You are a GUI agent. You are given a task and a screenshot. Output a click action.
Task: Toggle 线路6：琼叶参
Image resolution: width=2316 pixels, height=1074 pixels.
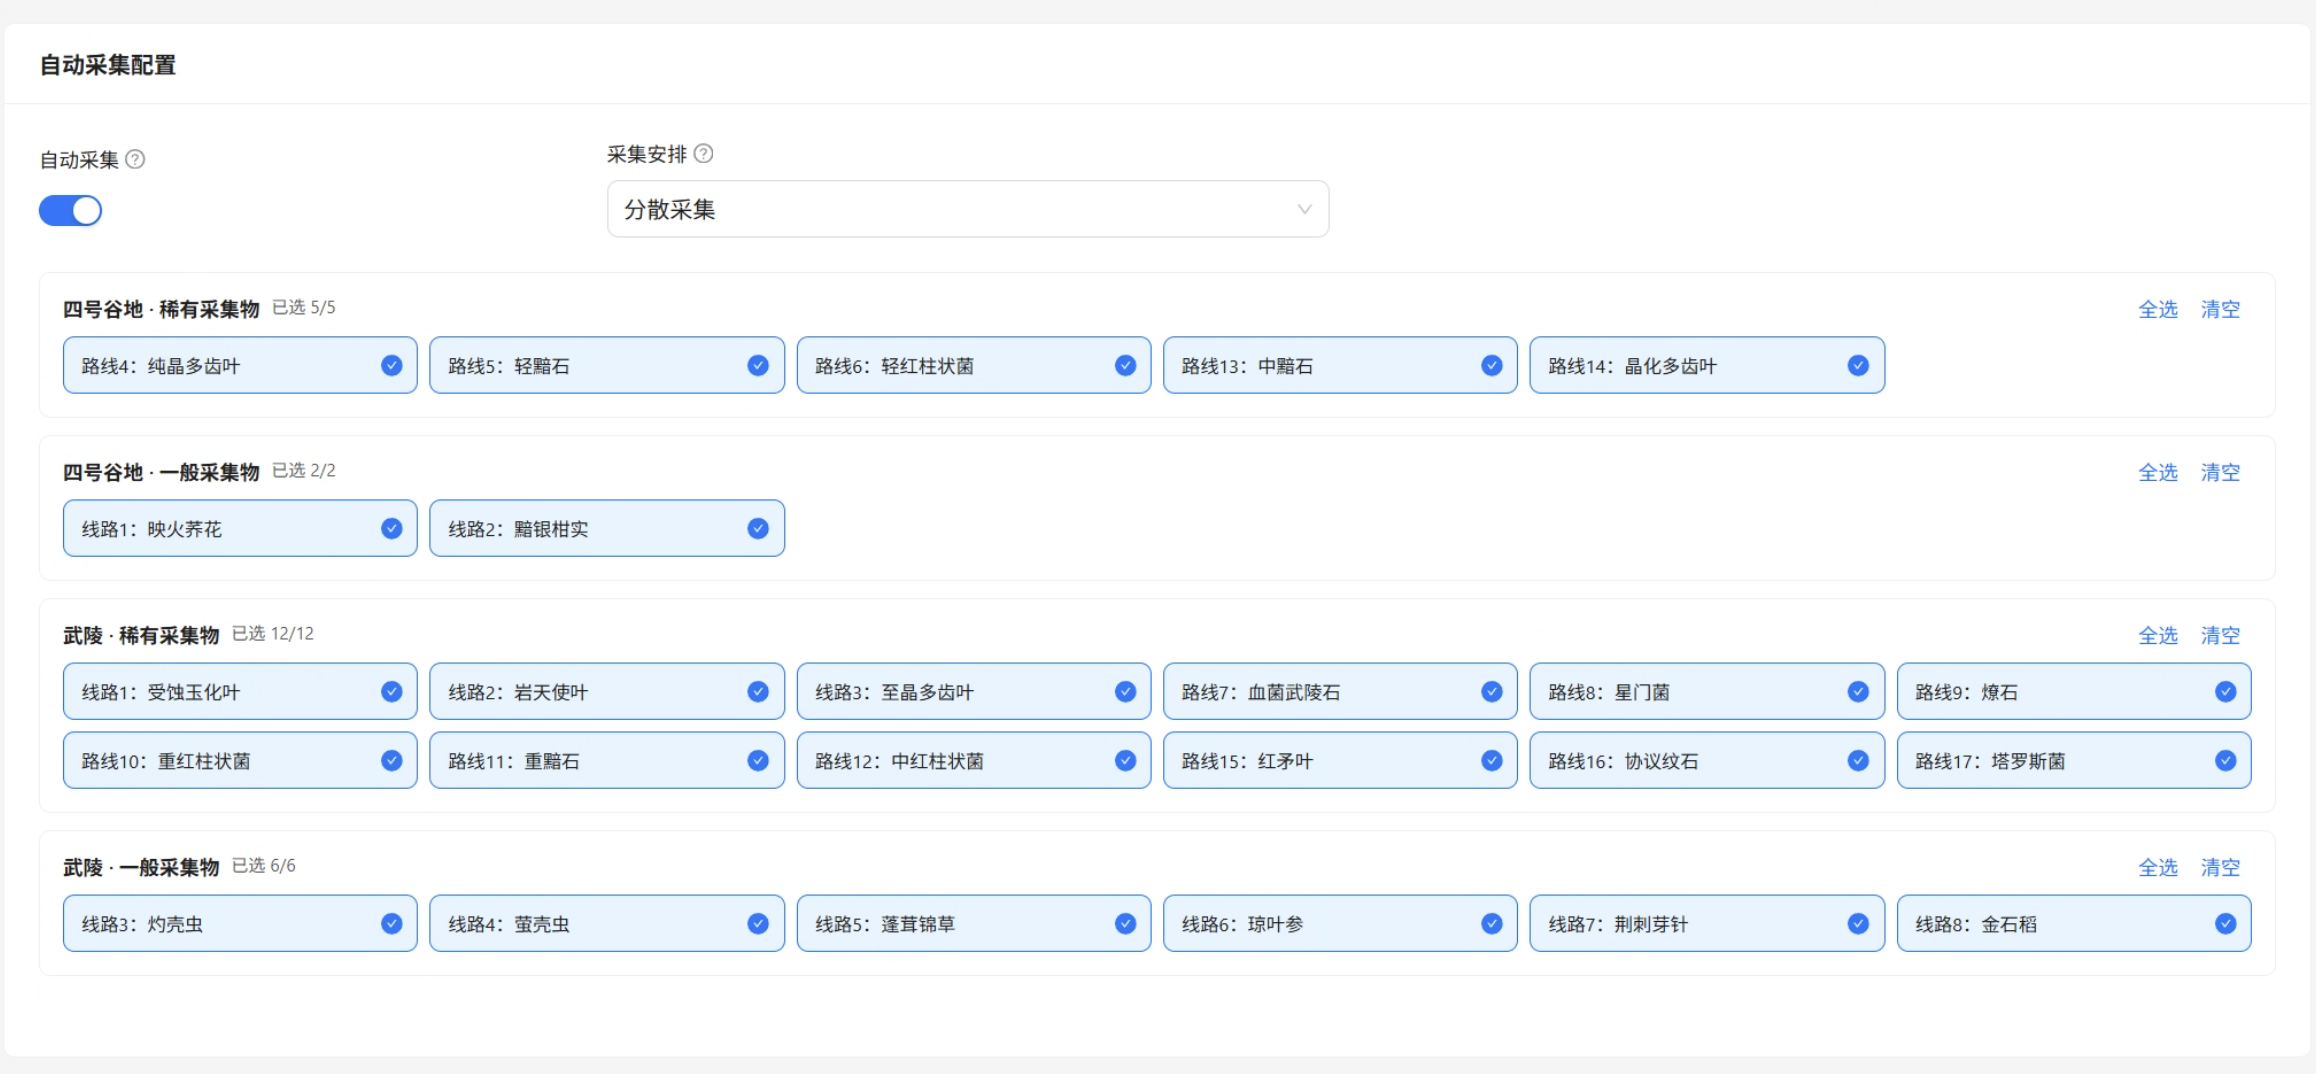pyautogui.click(x=1340, y=923)
